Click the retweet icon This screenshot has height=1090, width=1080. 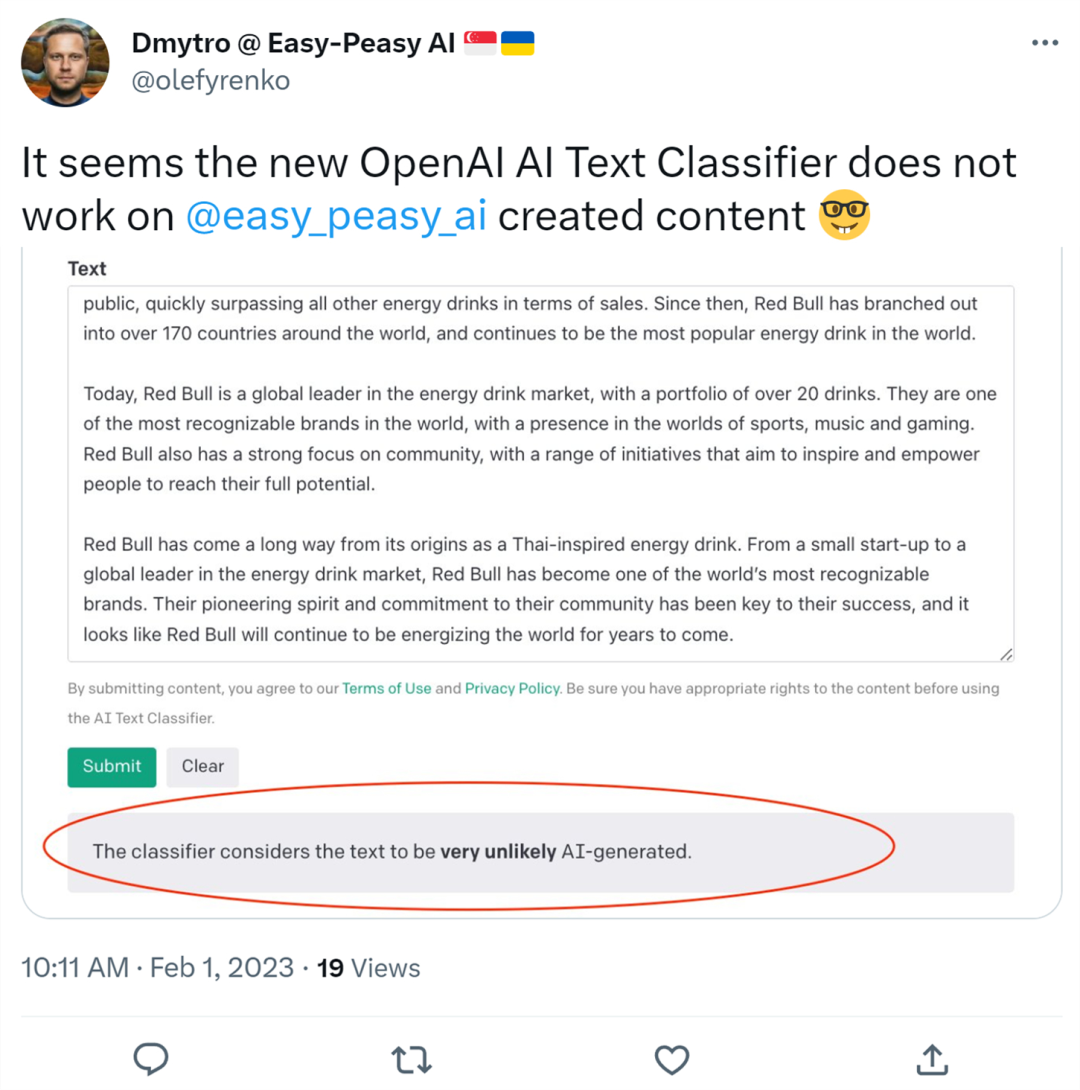tap(411, 1059)
